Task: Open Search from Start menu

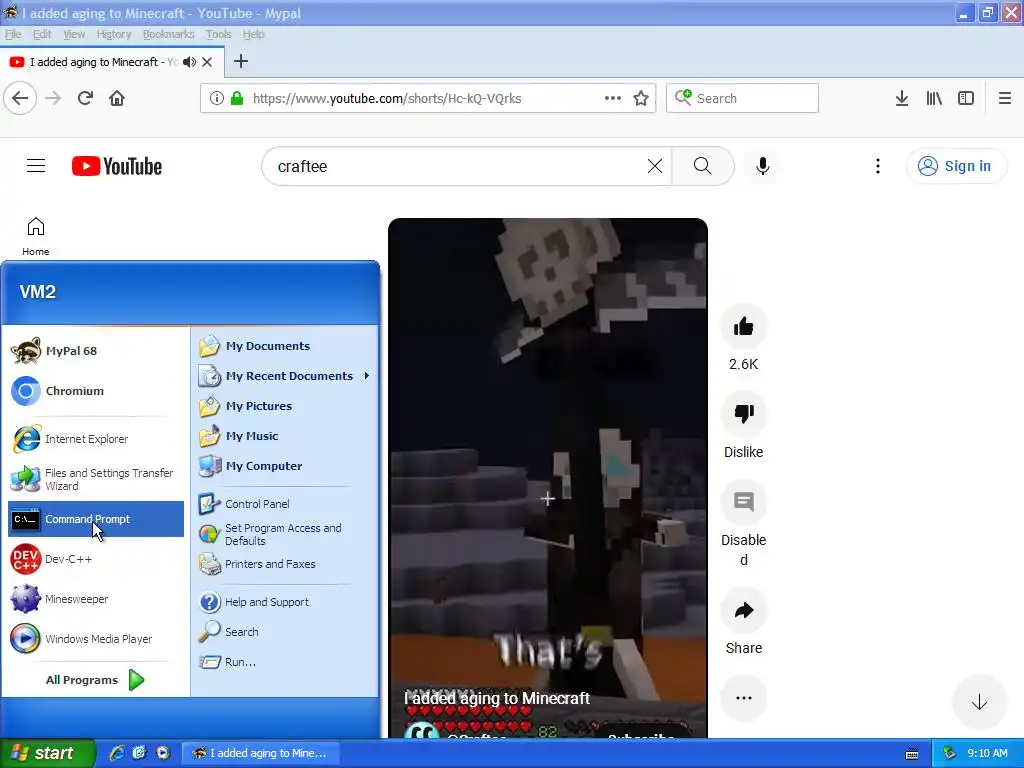Action: point(284,632)
